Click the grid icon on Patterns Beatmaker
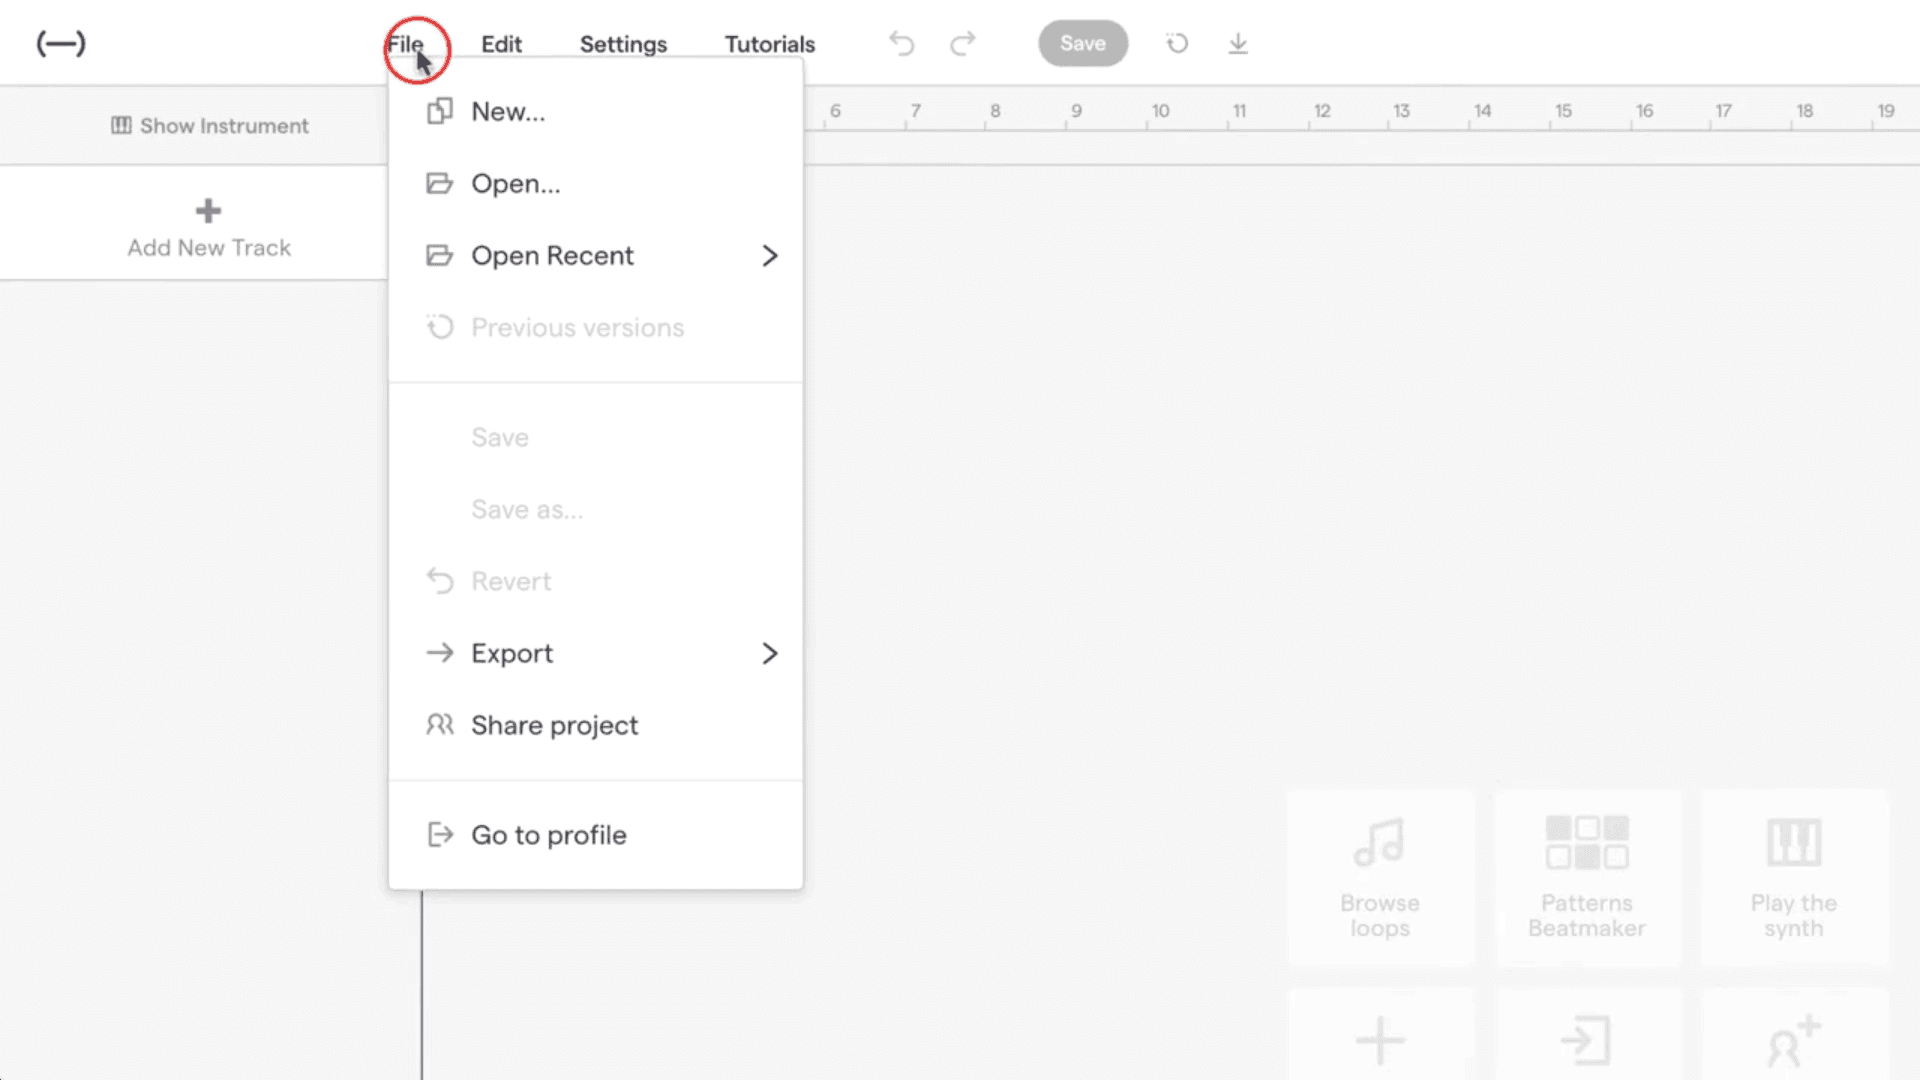 click(x=1587, y=842)
